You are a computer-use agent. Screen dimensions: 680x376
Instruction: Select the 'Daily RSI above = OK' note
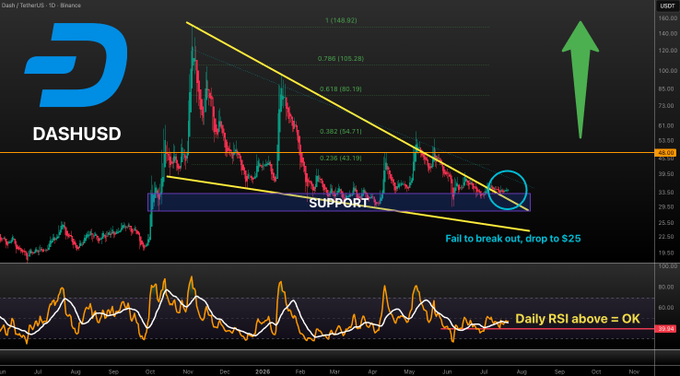[x=577, y=319]
